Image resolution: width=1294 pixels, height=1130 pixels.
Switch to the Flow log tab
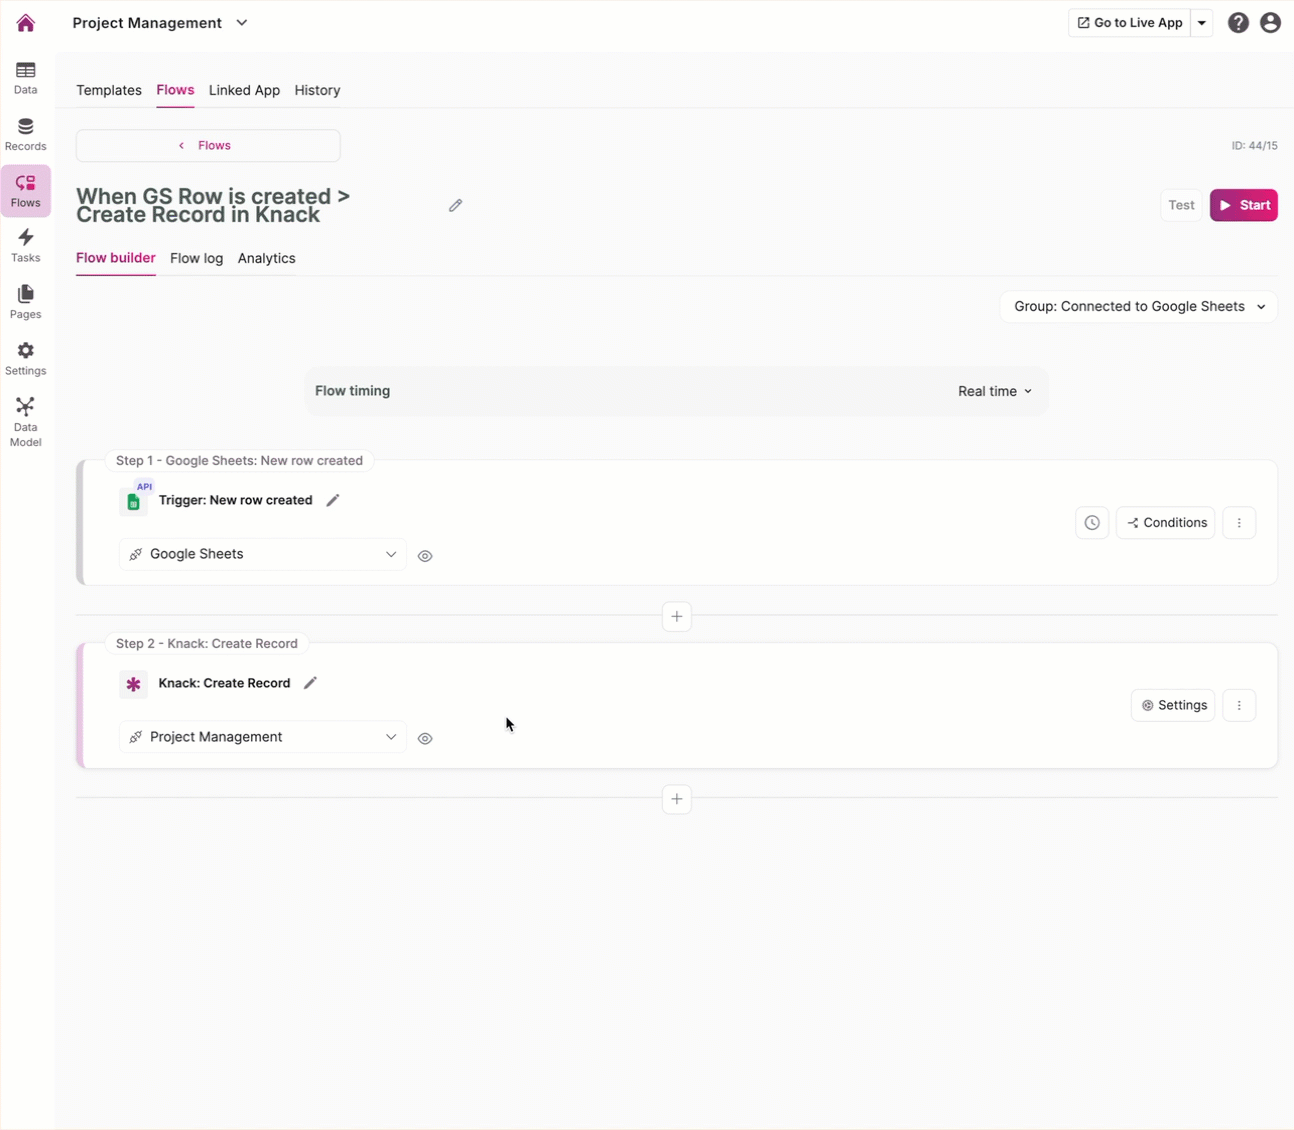(196, 258)
